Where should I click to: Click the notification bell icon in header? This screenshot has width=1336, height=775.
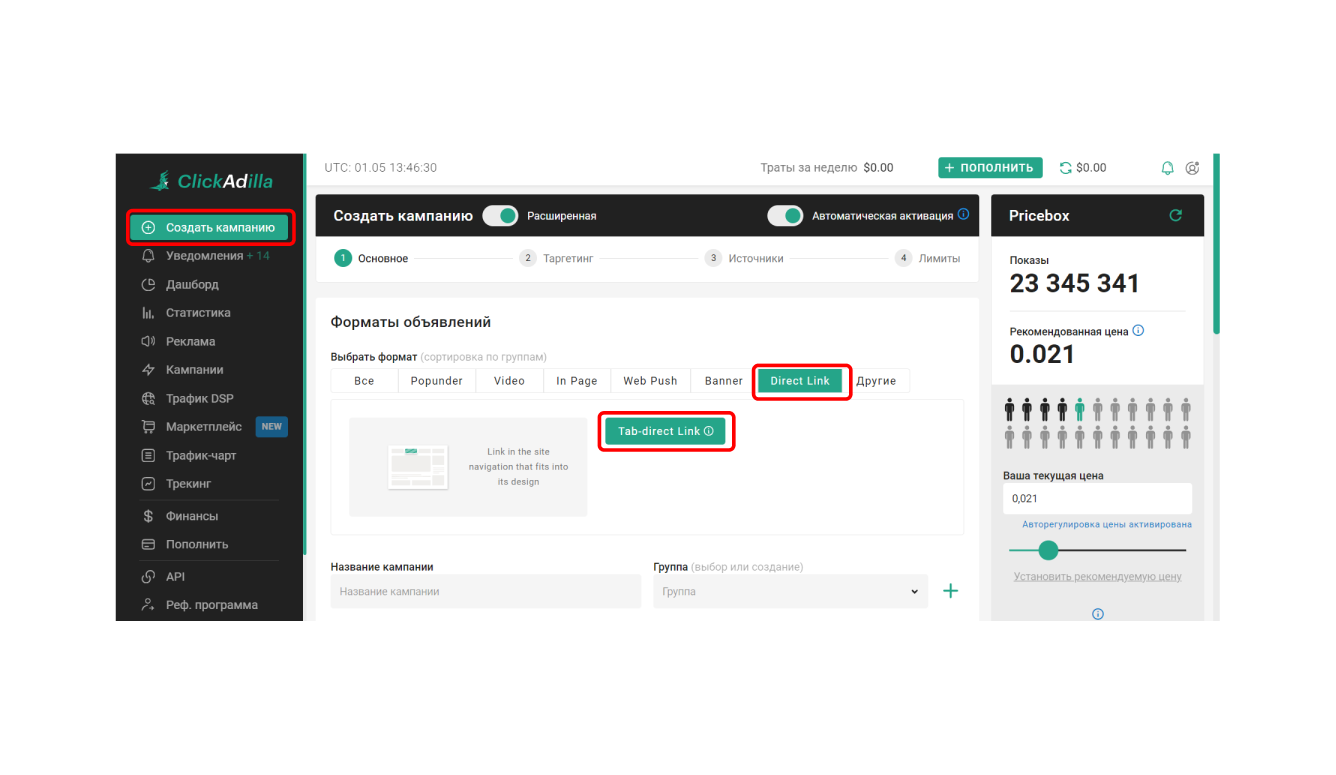tap(1167, 168)
